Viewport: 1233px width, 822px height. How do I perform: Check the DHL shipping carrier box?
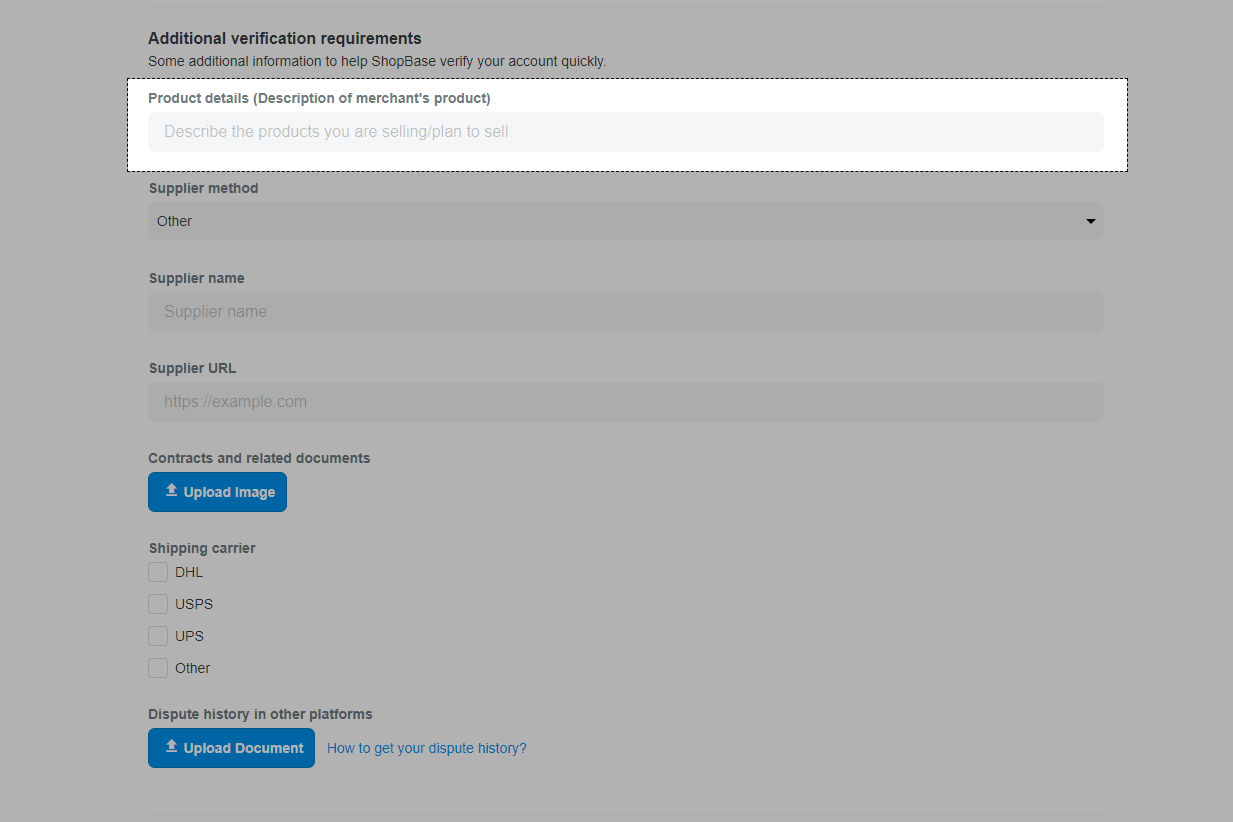pyautogui.click(x=158, y=572)
